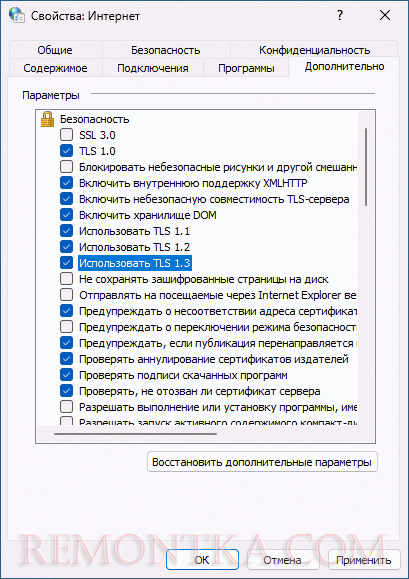Switch to the Безопасность tab

(x=166, y=49)
